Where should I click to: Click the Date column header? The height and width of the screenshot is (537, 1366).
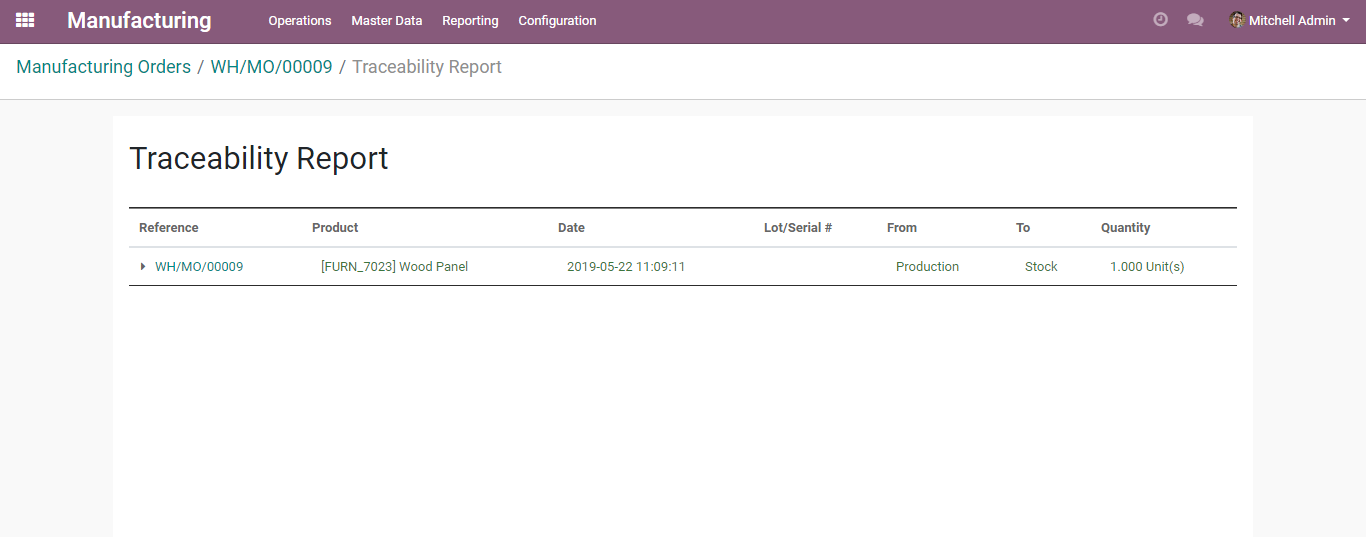(x=571, y=228)
